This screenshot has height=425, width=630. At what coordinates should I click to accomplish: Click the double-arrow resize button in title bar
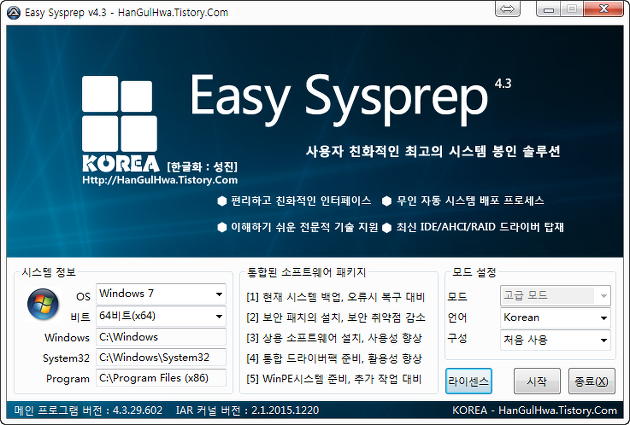point(508,8)
